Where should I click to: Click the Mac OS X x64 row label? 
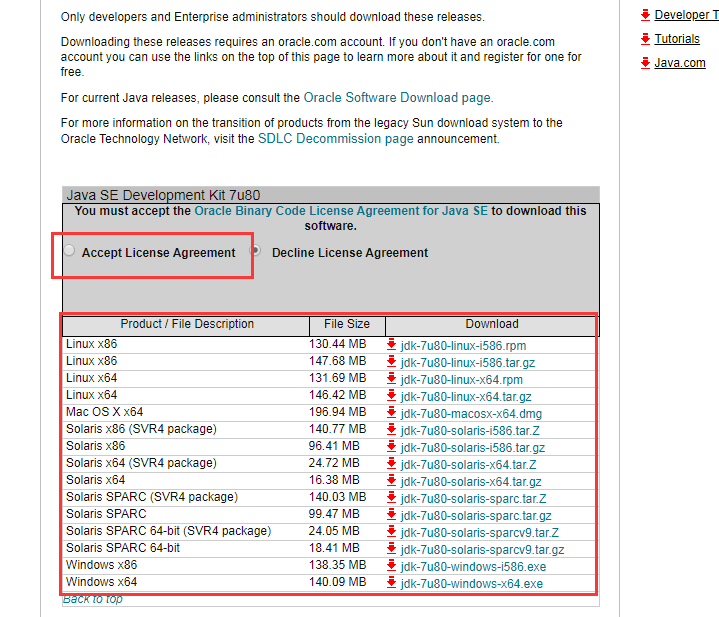(105, 412)
